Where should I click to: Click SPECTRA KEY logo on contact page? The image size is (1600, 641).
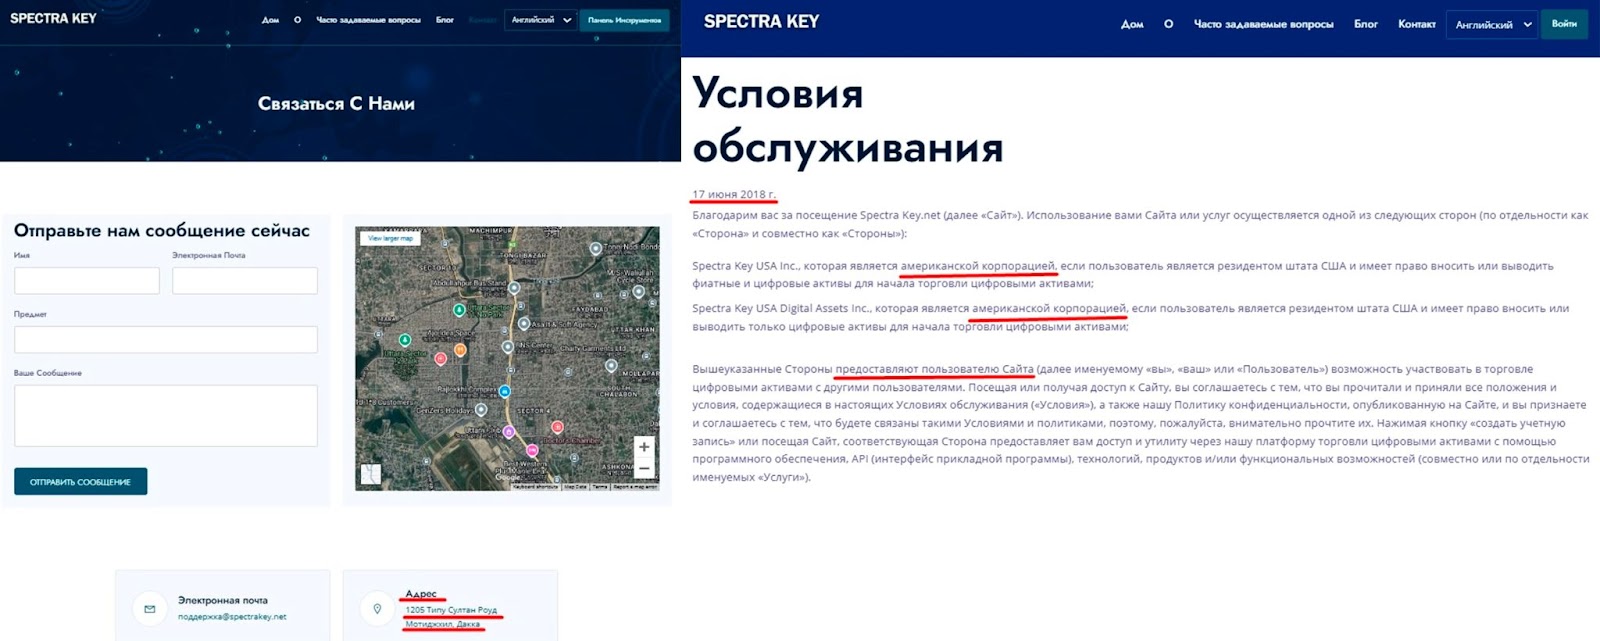coord(53,18)
